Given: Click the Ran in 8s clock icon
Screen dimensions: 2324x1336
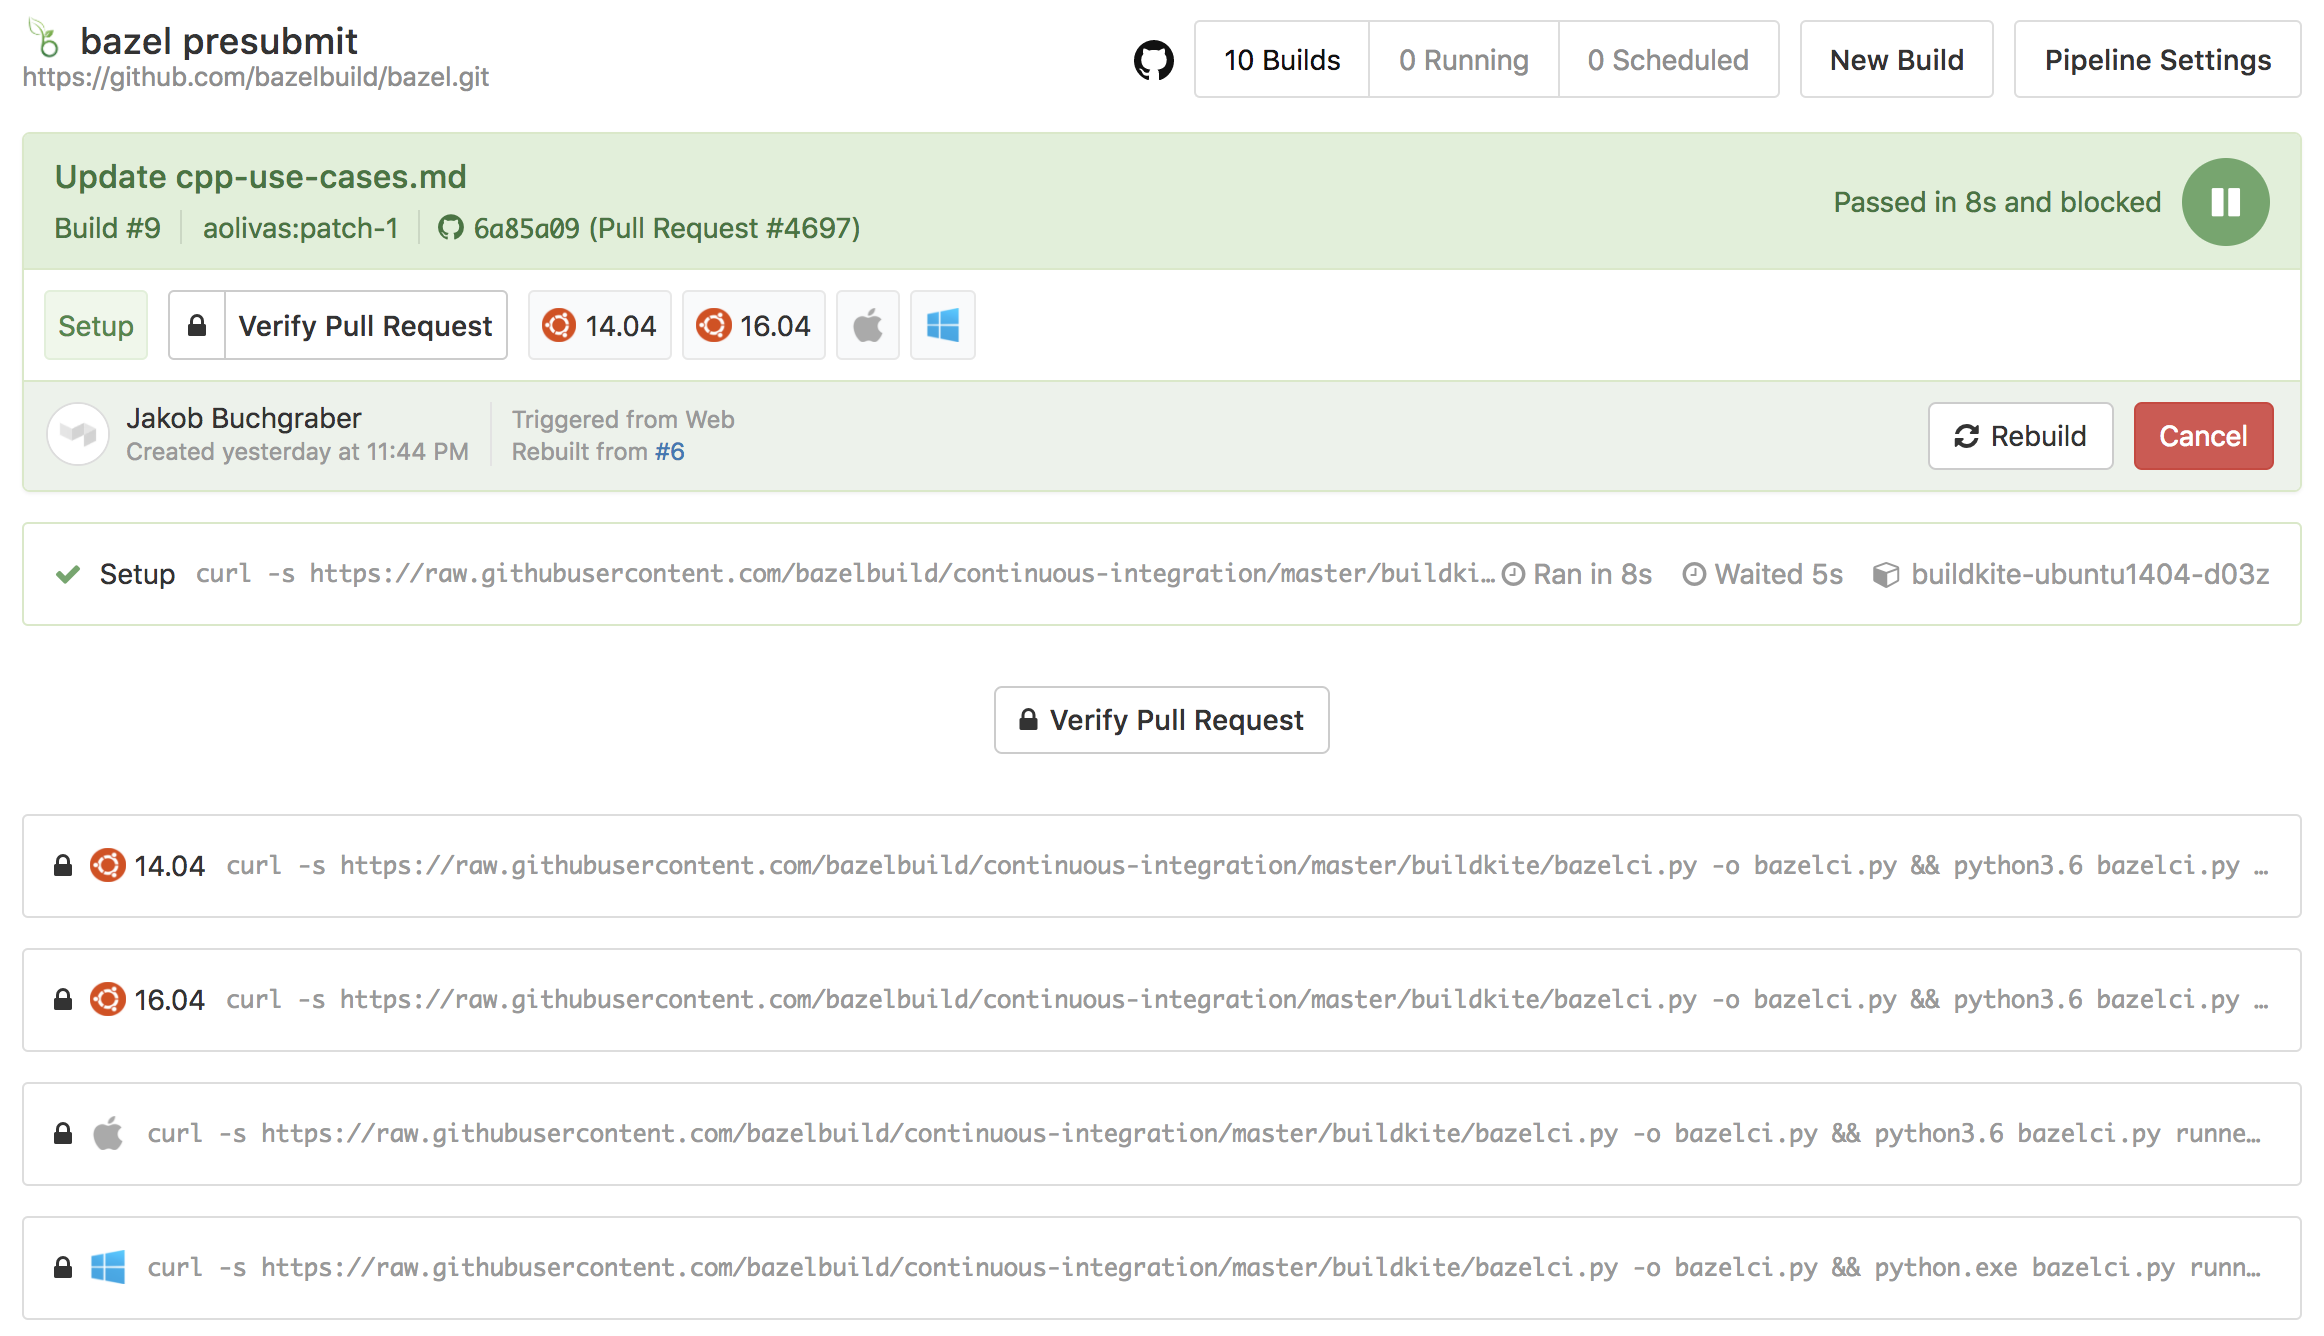Looking at the screenshot, I should 1513,574.
